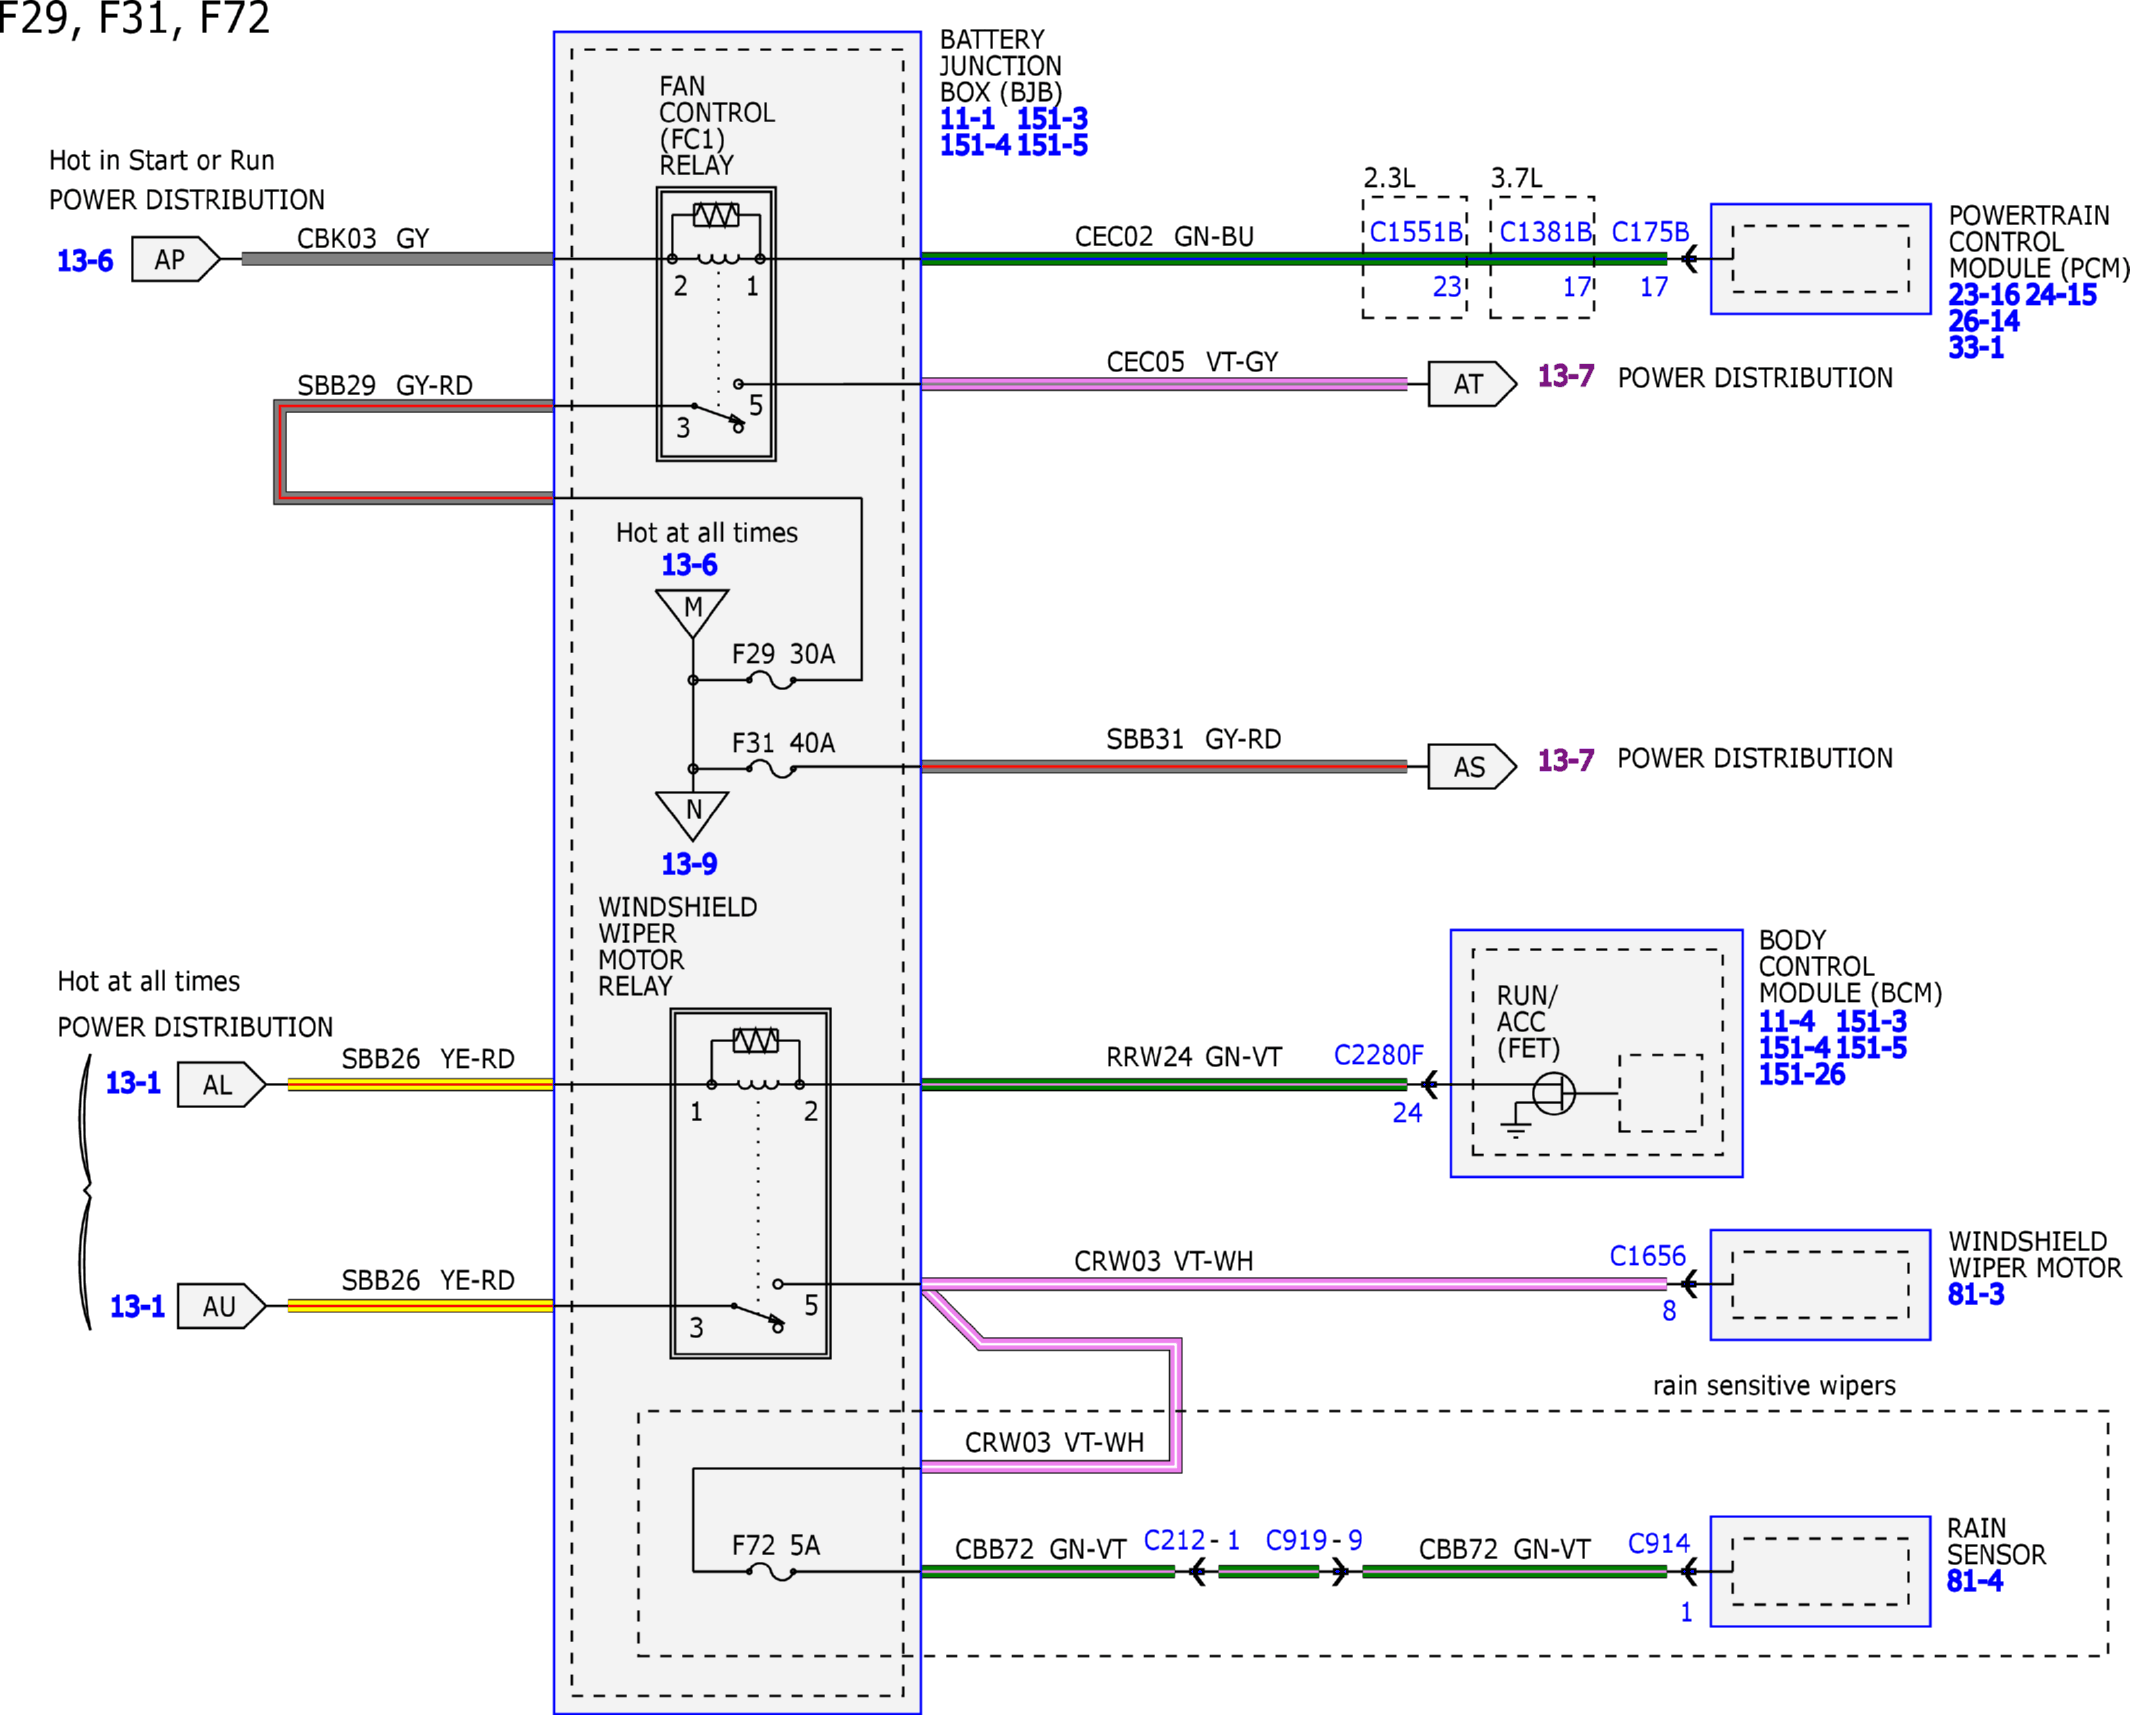2130x1715 pixels.
Task: Click connector label C919
Action: click(1297, 1540)
